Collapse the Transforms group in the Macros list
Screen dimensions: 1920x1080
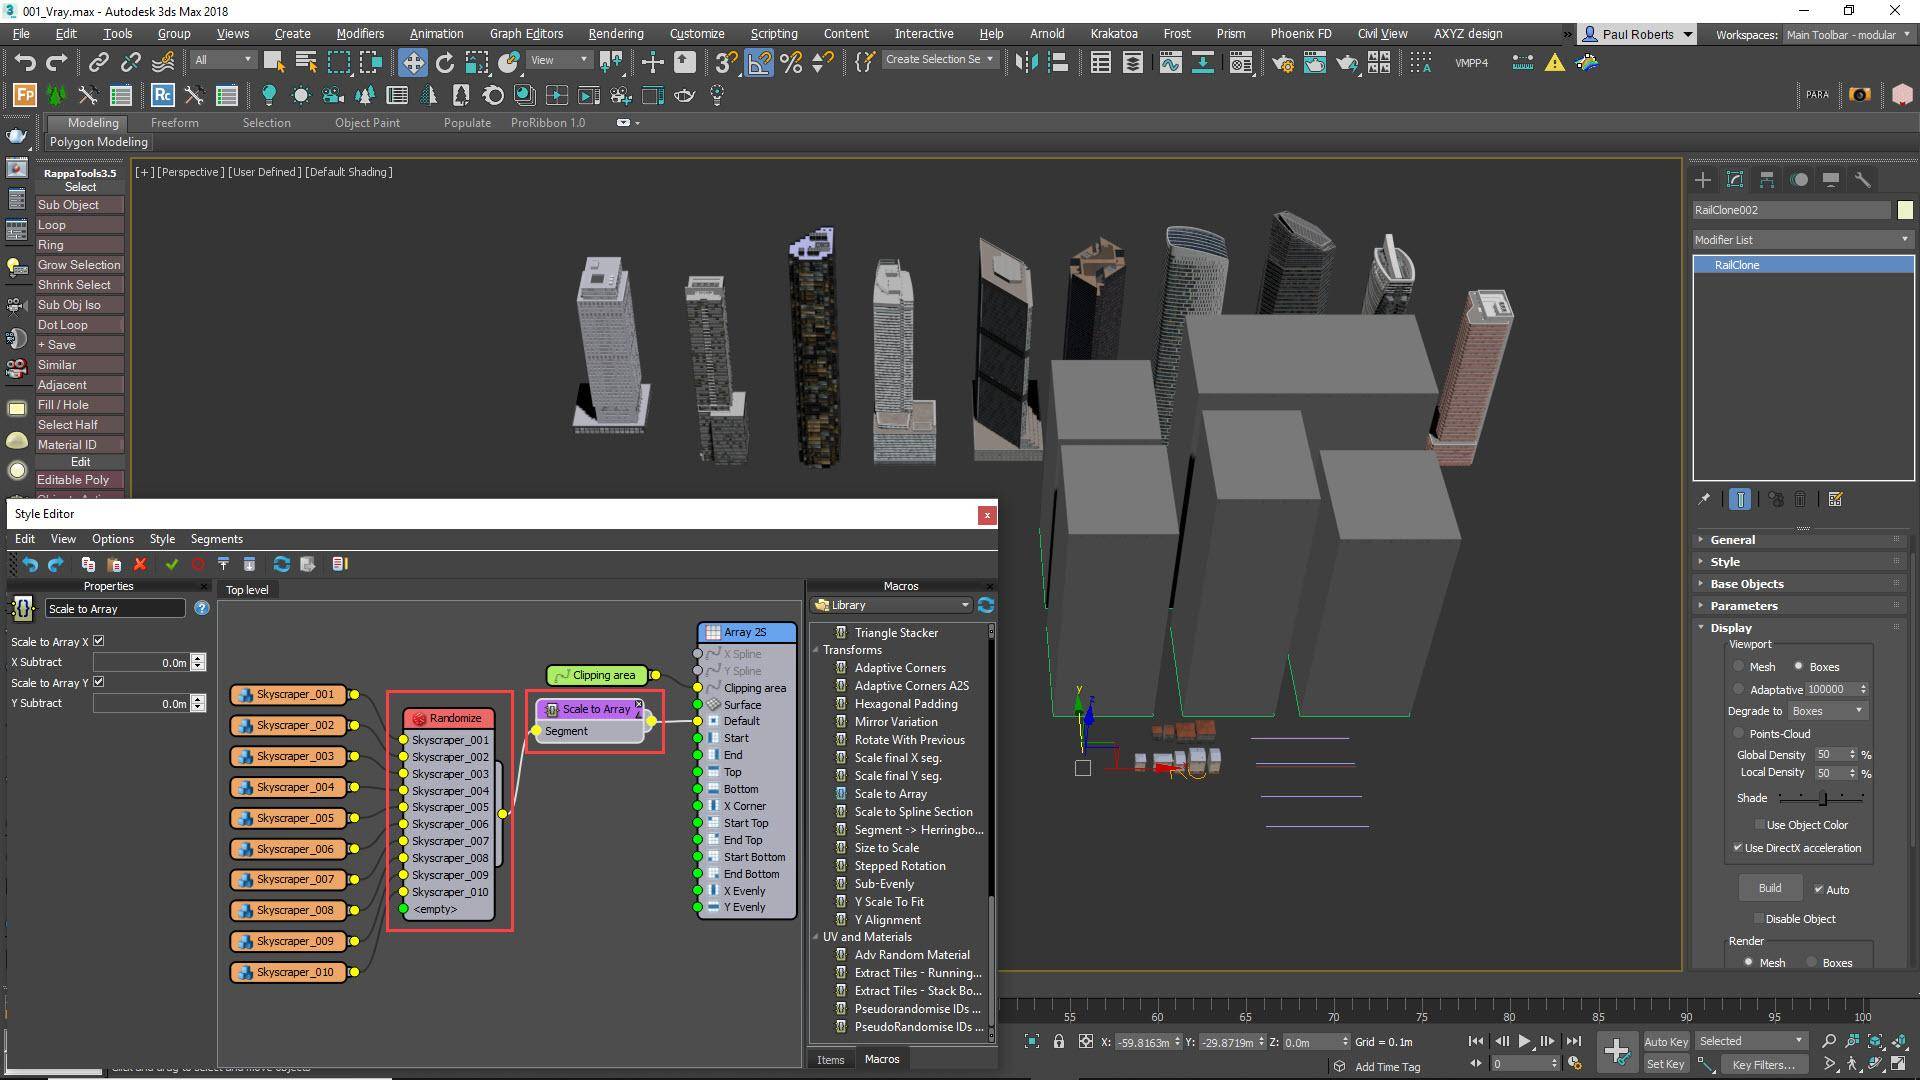coord(816,649)
